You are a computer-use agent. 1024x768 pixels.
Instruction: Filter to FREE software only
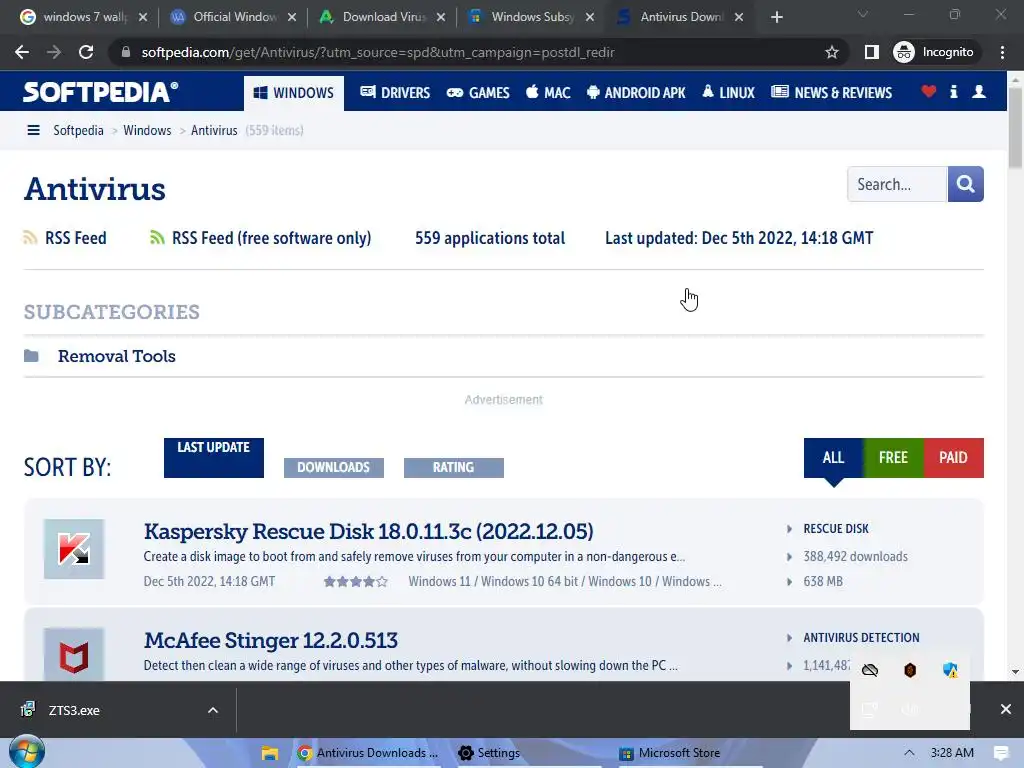pos(893,458)
